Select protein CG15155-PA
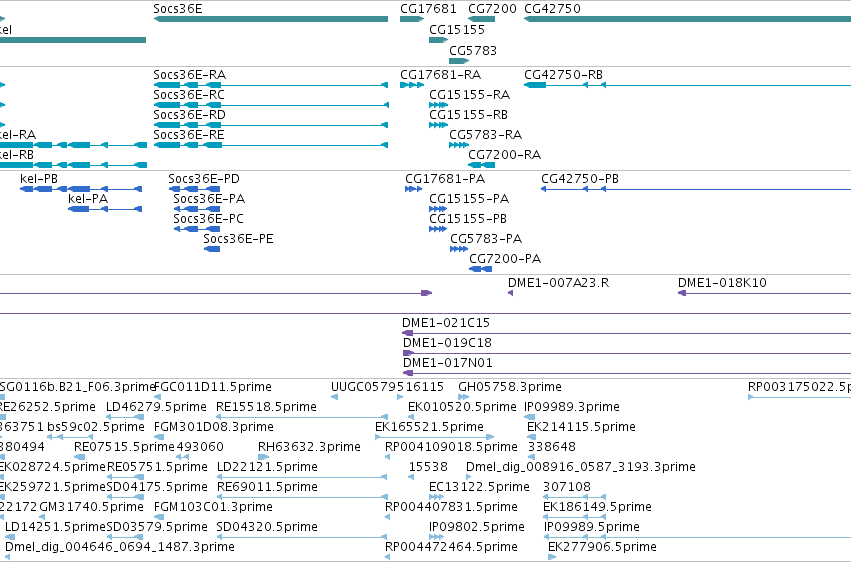 (x=438, y=209)
